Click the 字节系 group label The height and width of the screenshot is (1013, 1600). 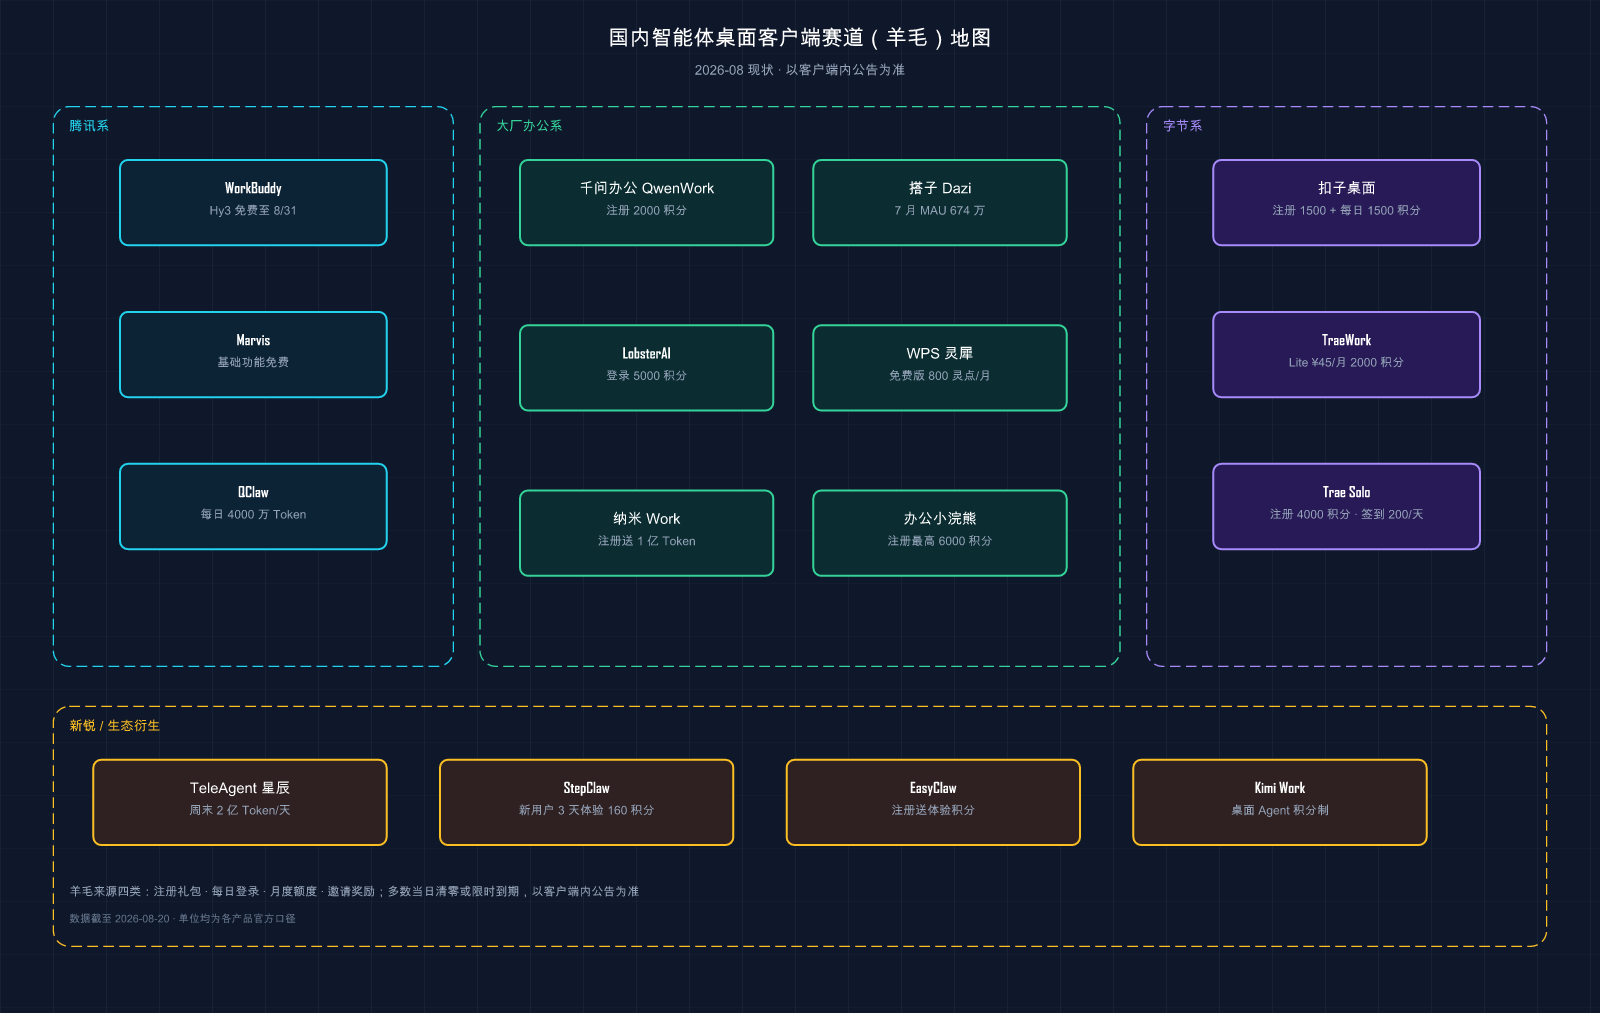coord(1182,126)
